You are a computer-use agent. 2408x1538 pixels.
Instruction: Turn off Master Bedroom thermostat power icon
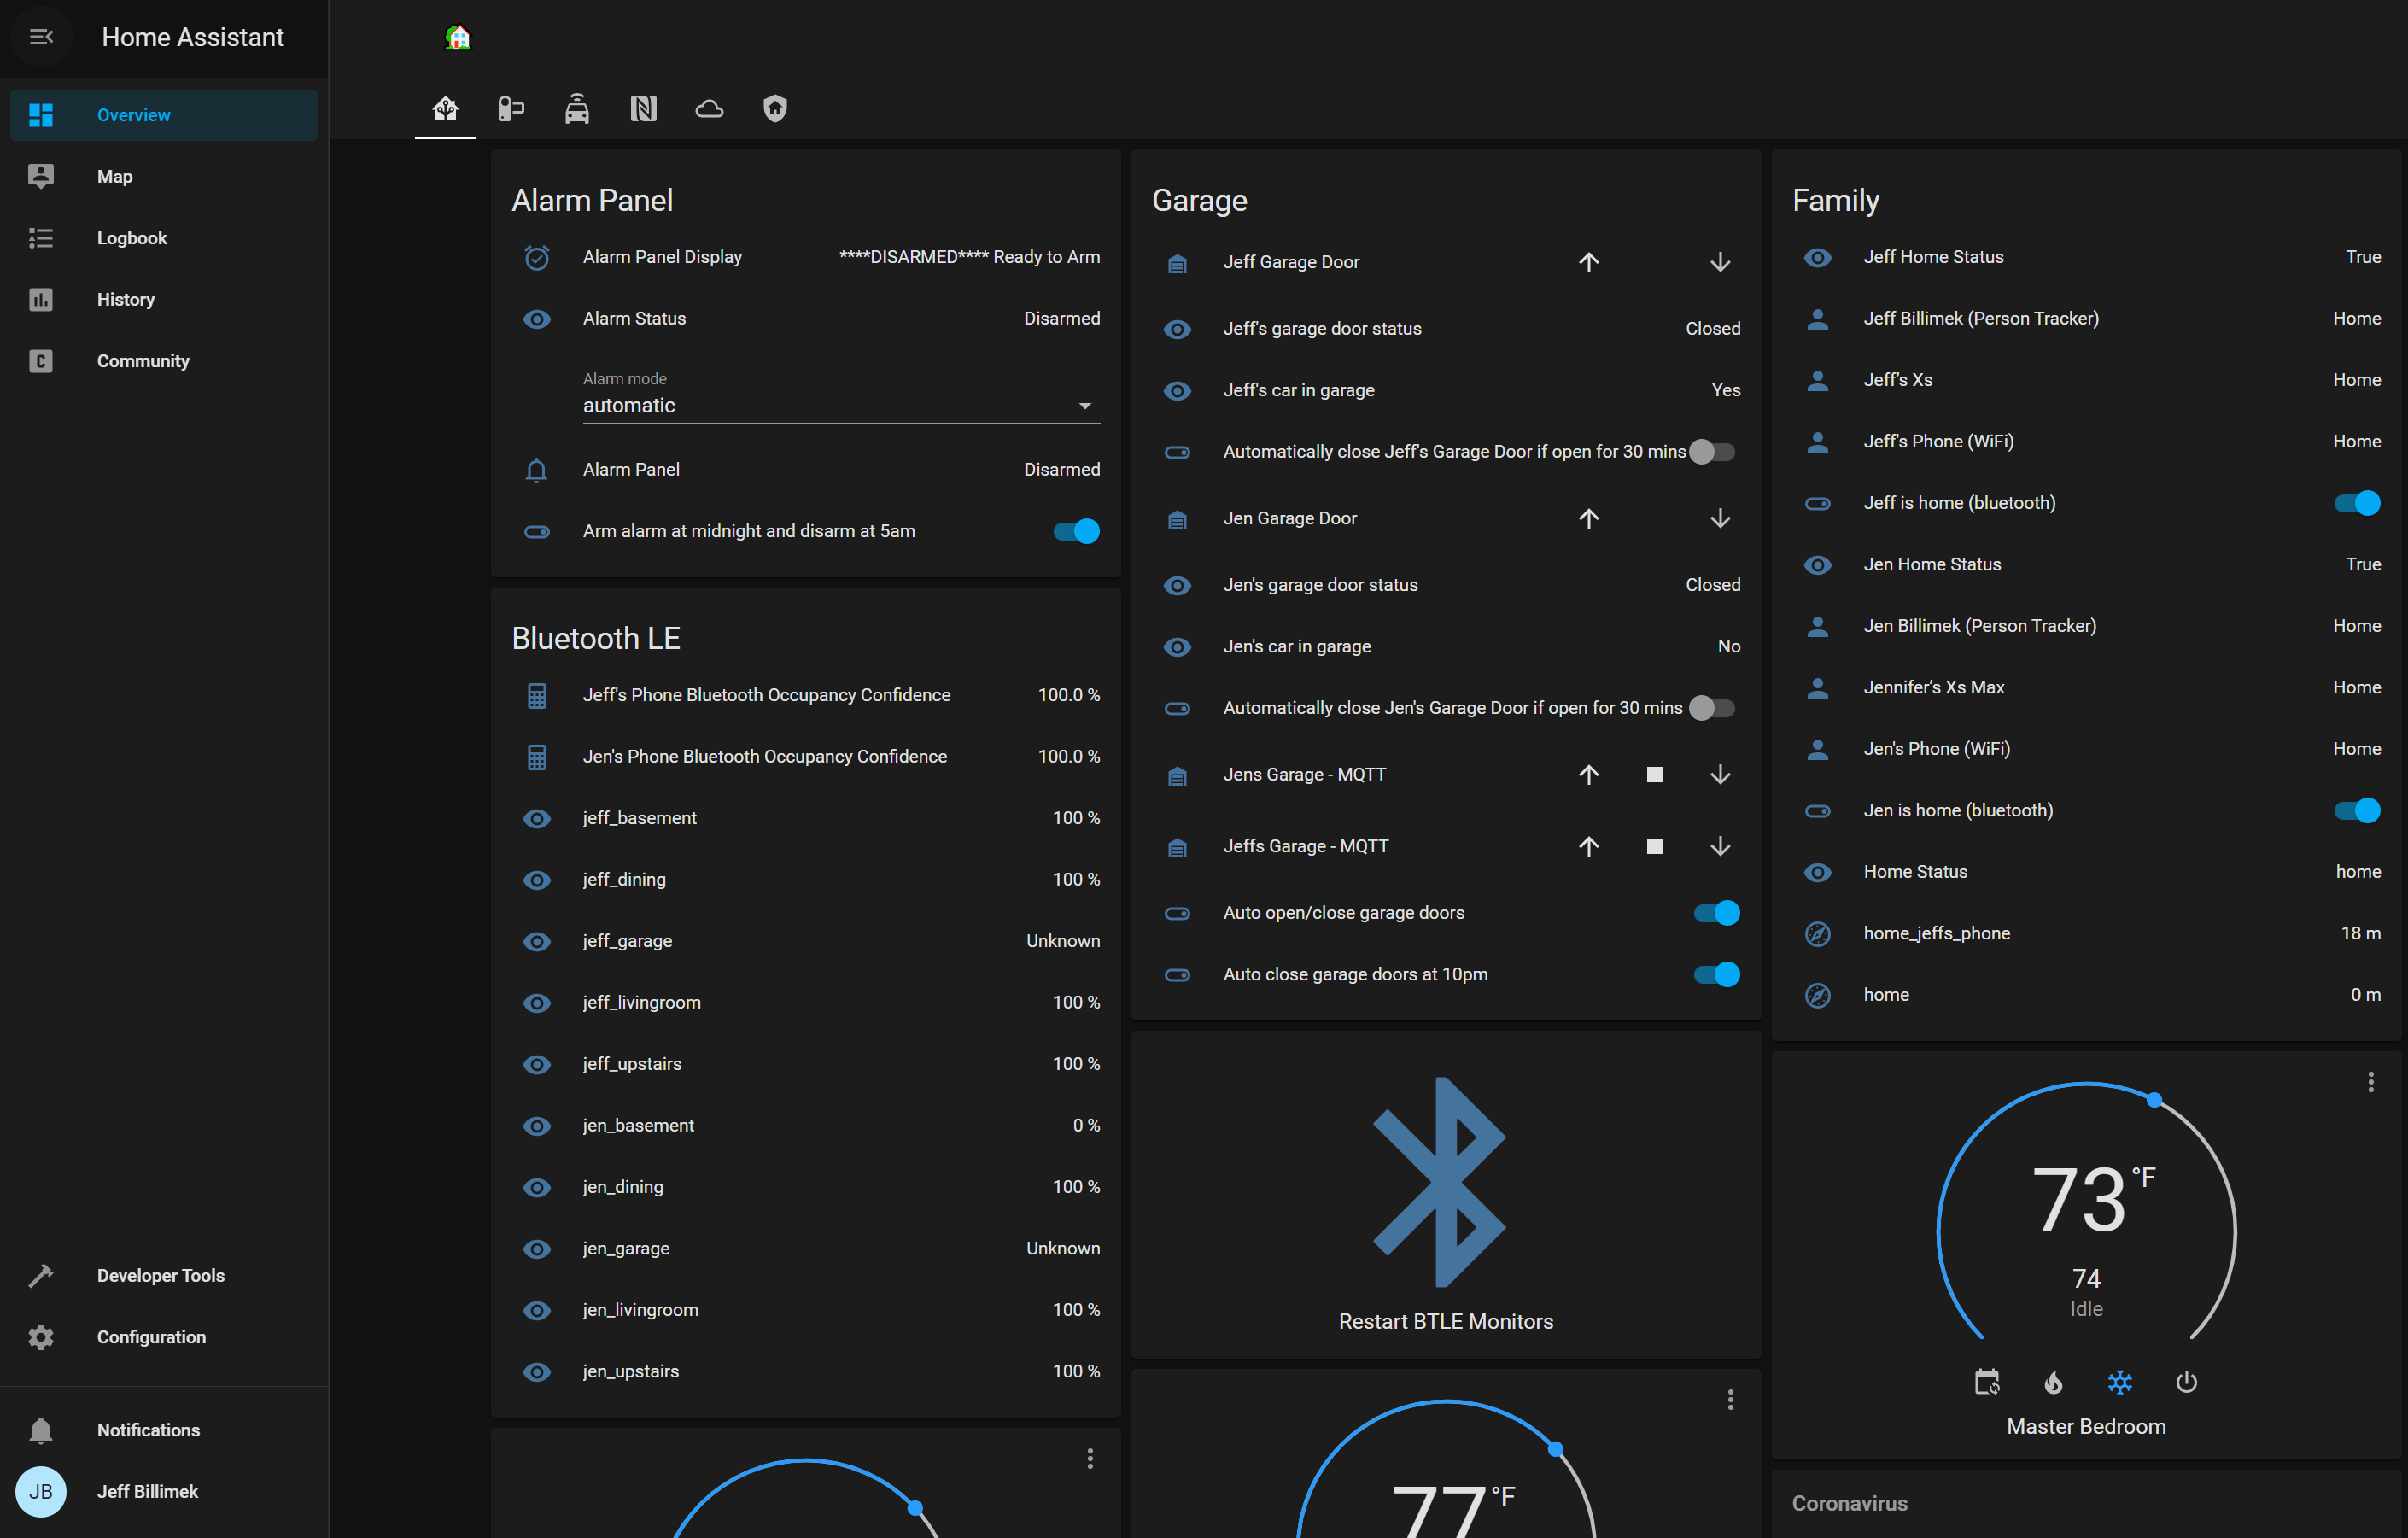(x=2186, y=1382)
